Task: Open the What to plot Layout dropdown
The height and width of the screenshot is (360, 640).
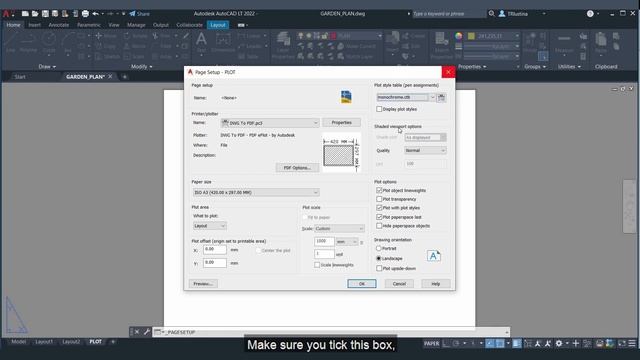Action: coord(210,226)
